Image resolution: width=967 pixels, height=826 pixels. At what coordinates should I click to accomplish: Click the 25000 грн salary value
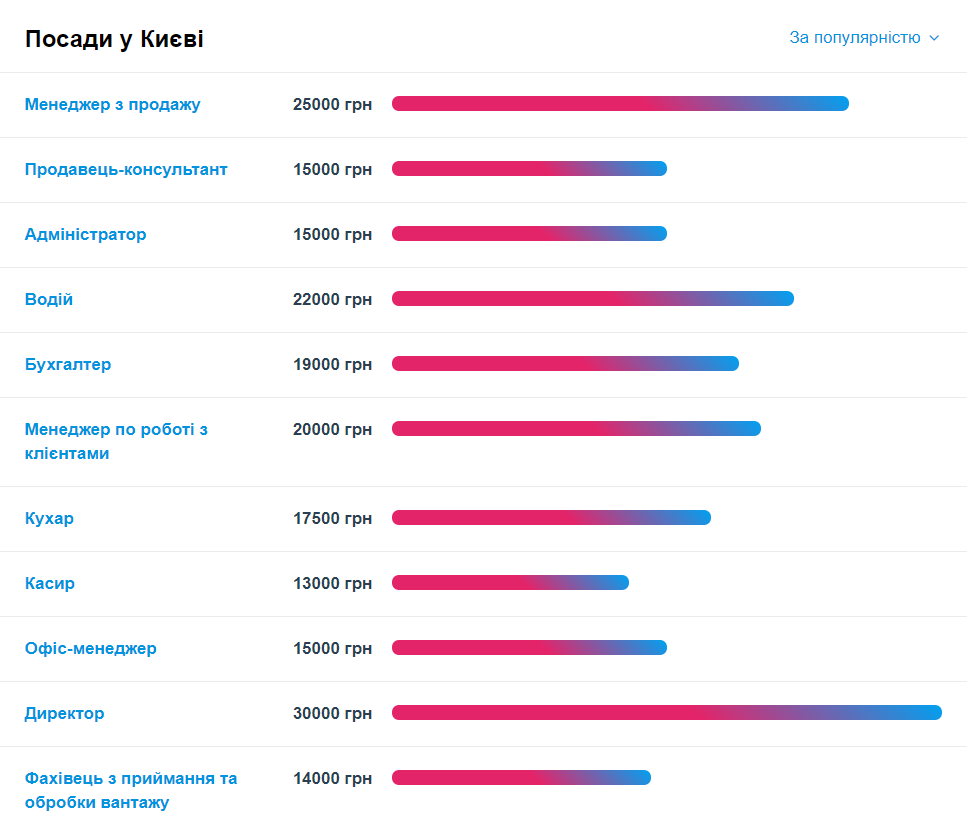[332, 104]
